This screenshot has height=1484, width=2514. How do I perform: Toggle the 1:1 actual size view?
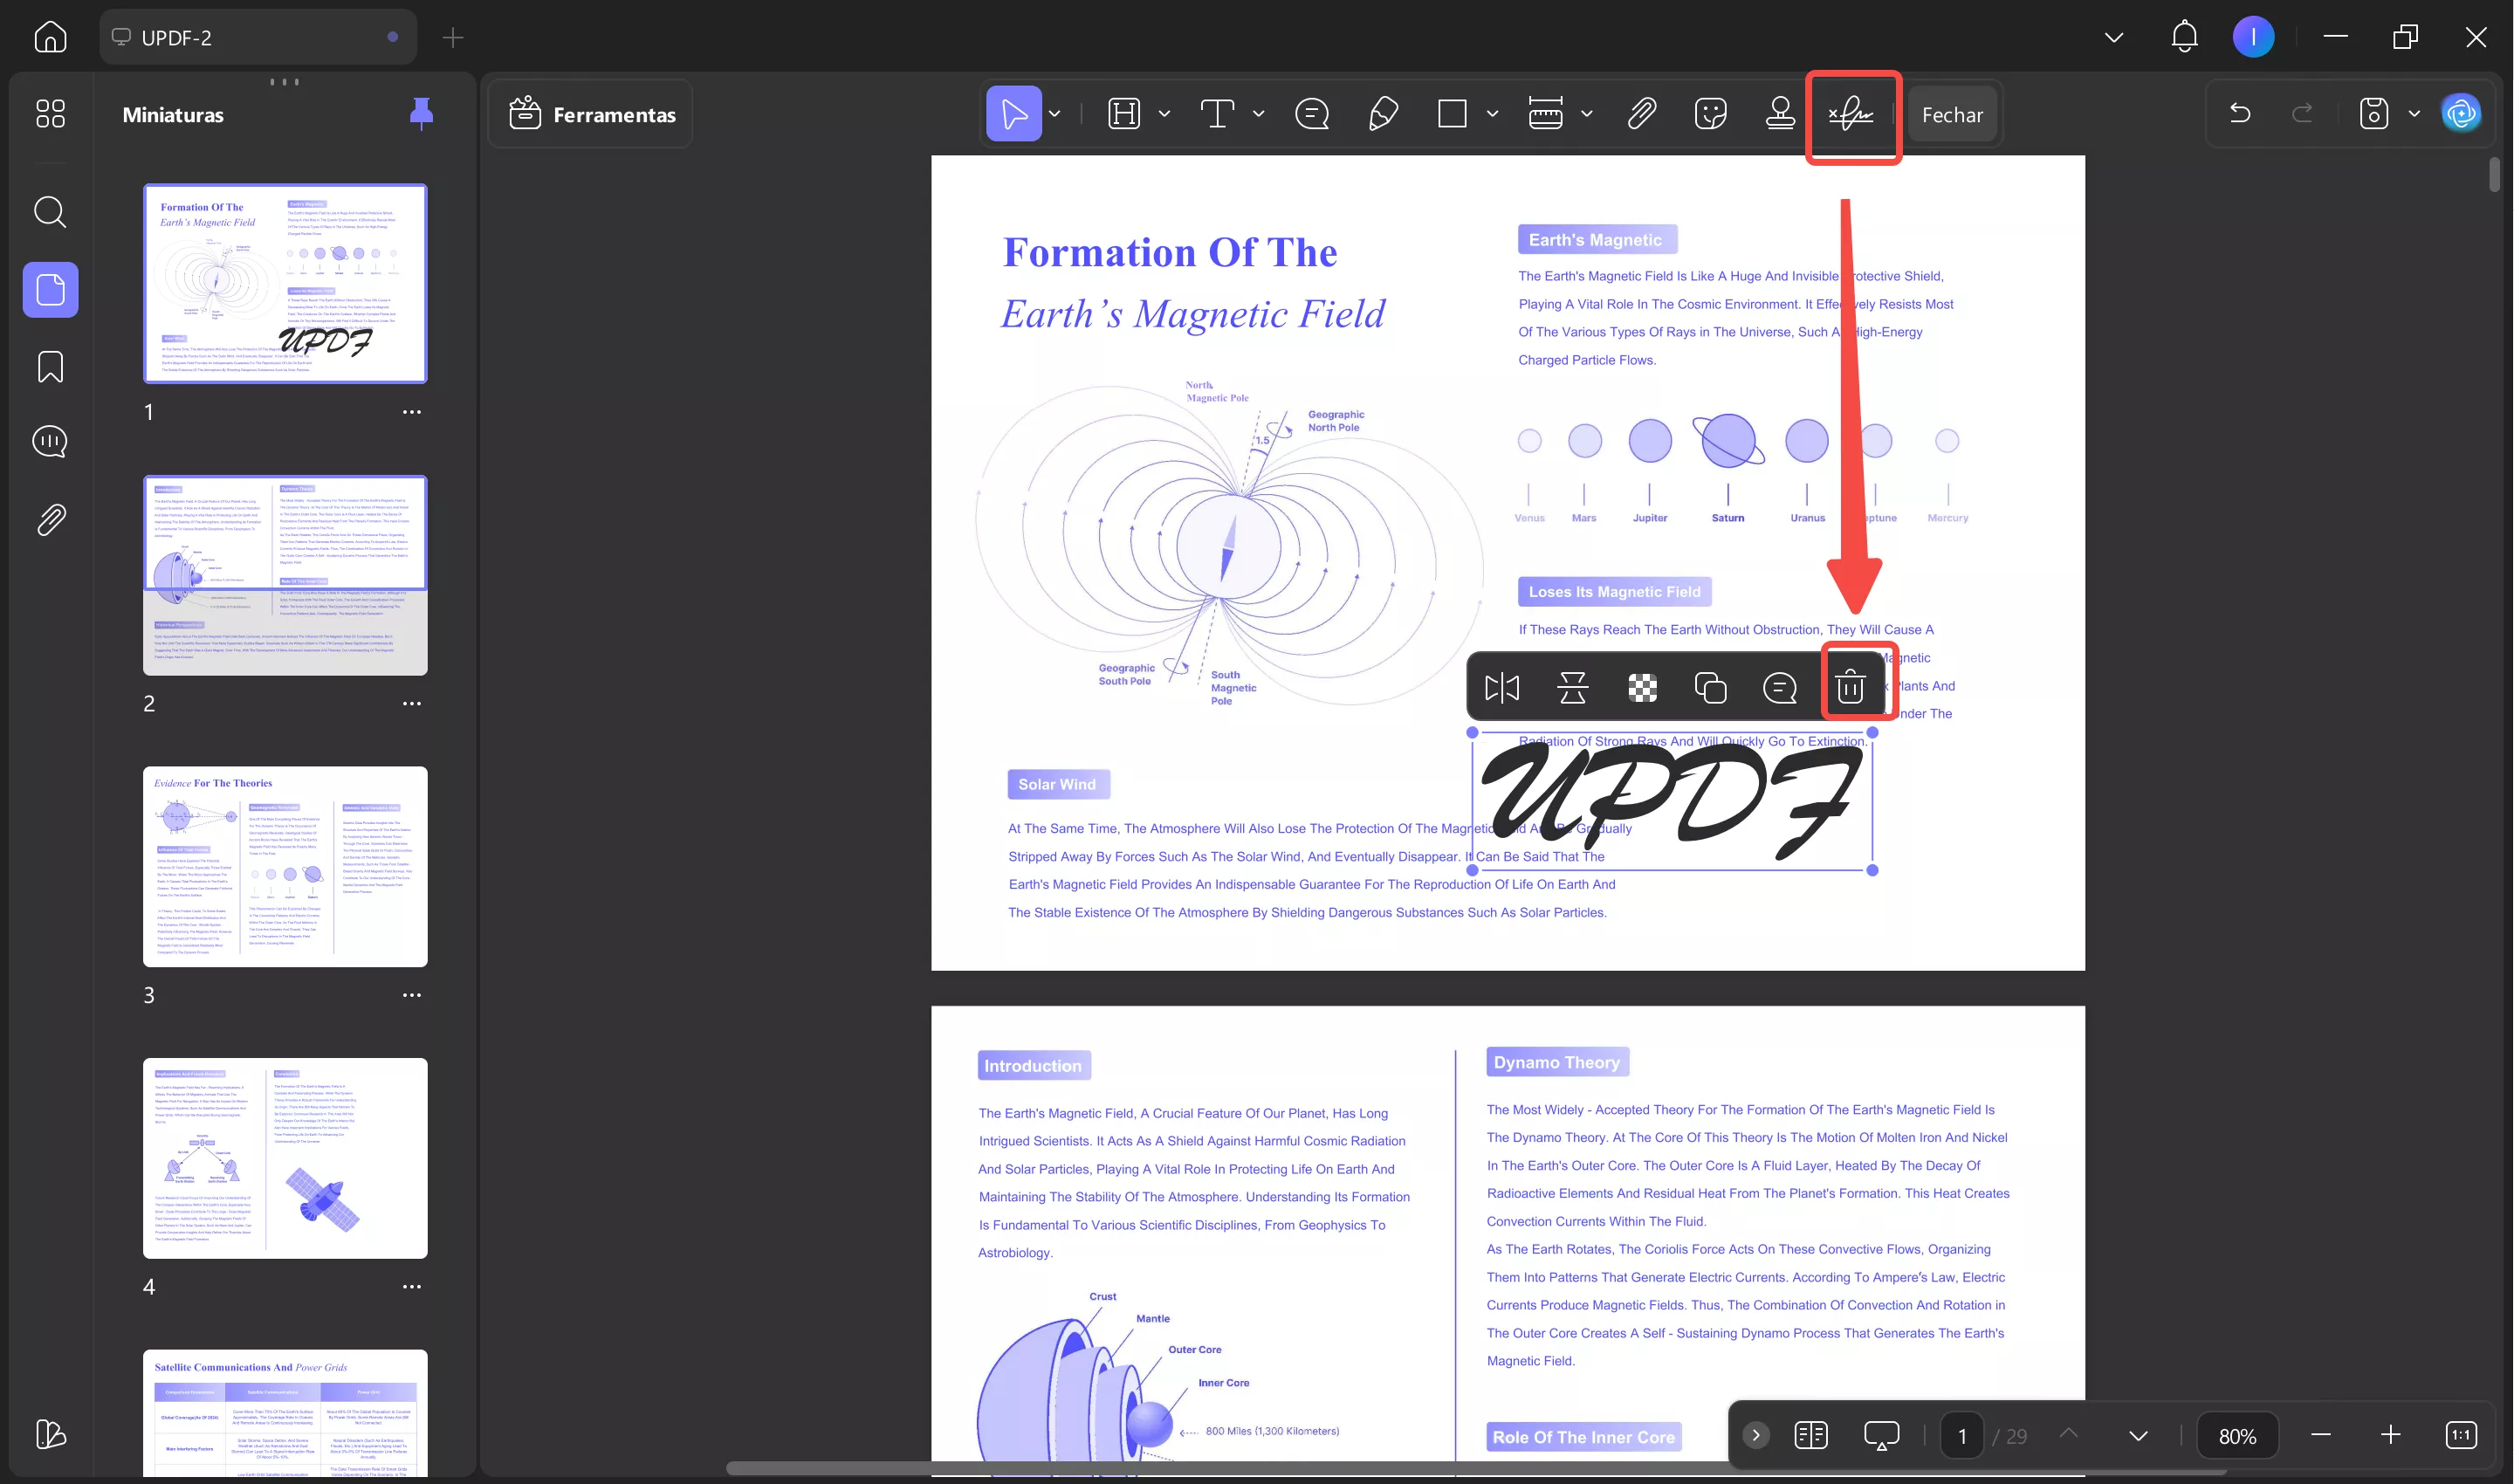[x=2461, y=1436]
